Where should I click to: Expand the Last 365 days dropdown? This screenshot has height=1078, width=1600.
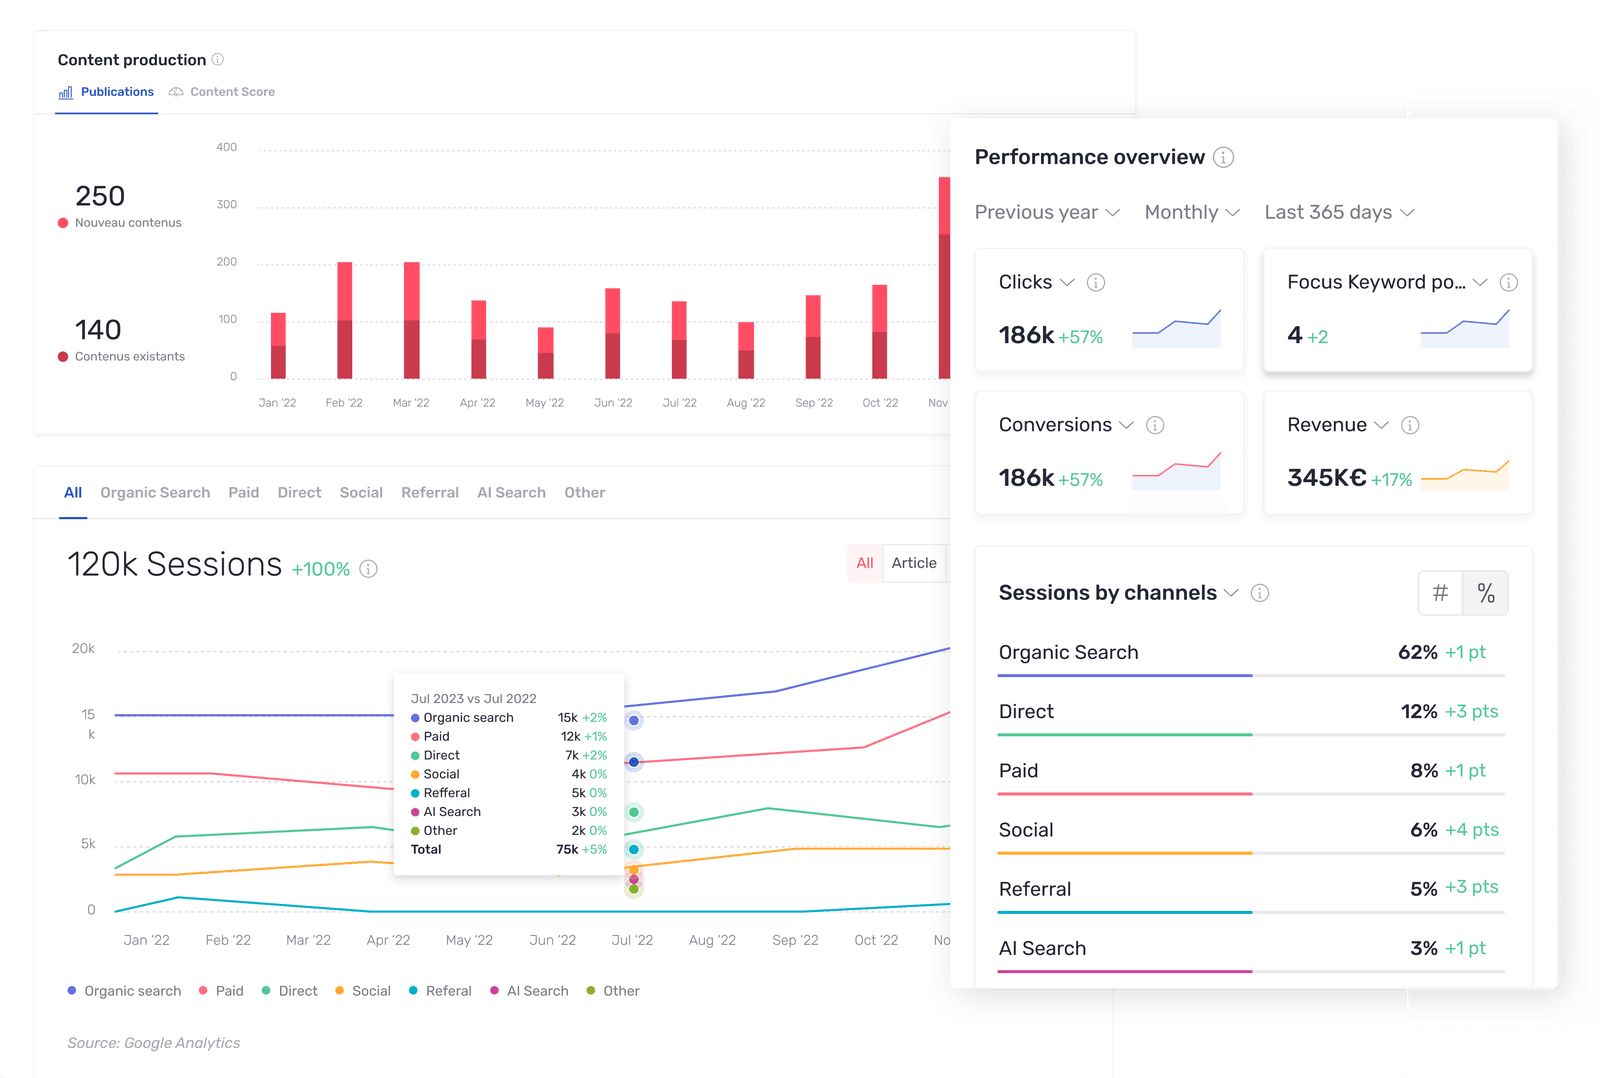(1339, 212)
